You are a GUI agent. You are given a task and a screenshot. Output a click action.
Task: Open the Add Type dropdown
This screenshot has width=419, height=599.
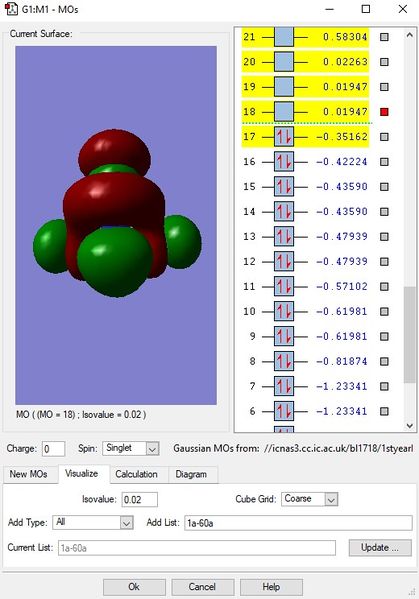[93, 522]
